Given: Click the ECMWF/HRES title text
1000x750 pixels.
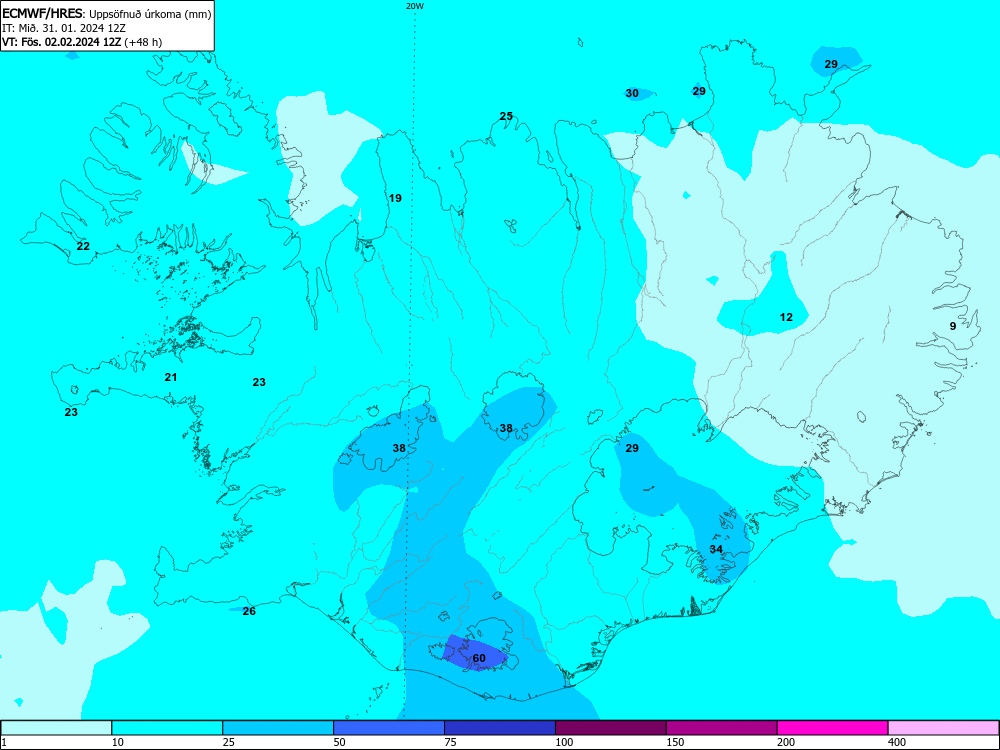Looking at the screenshot, I should 43,13.
